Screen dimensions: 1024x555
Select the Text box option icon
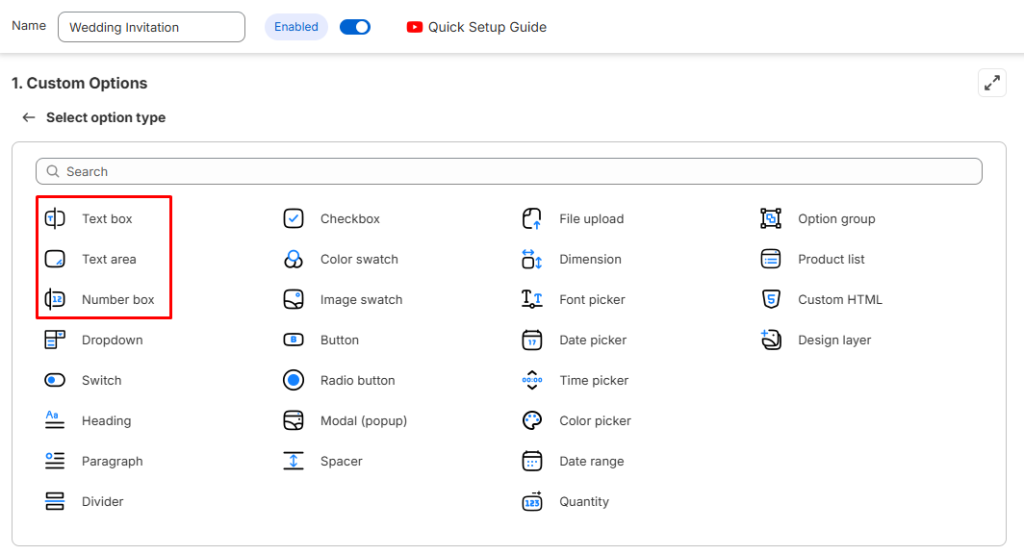(x=55, y=219)
